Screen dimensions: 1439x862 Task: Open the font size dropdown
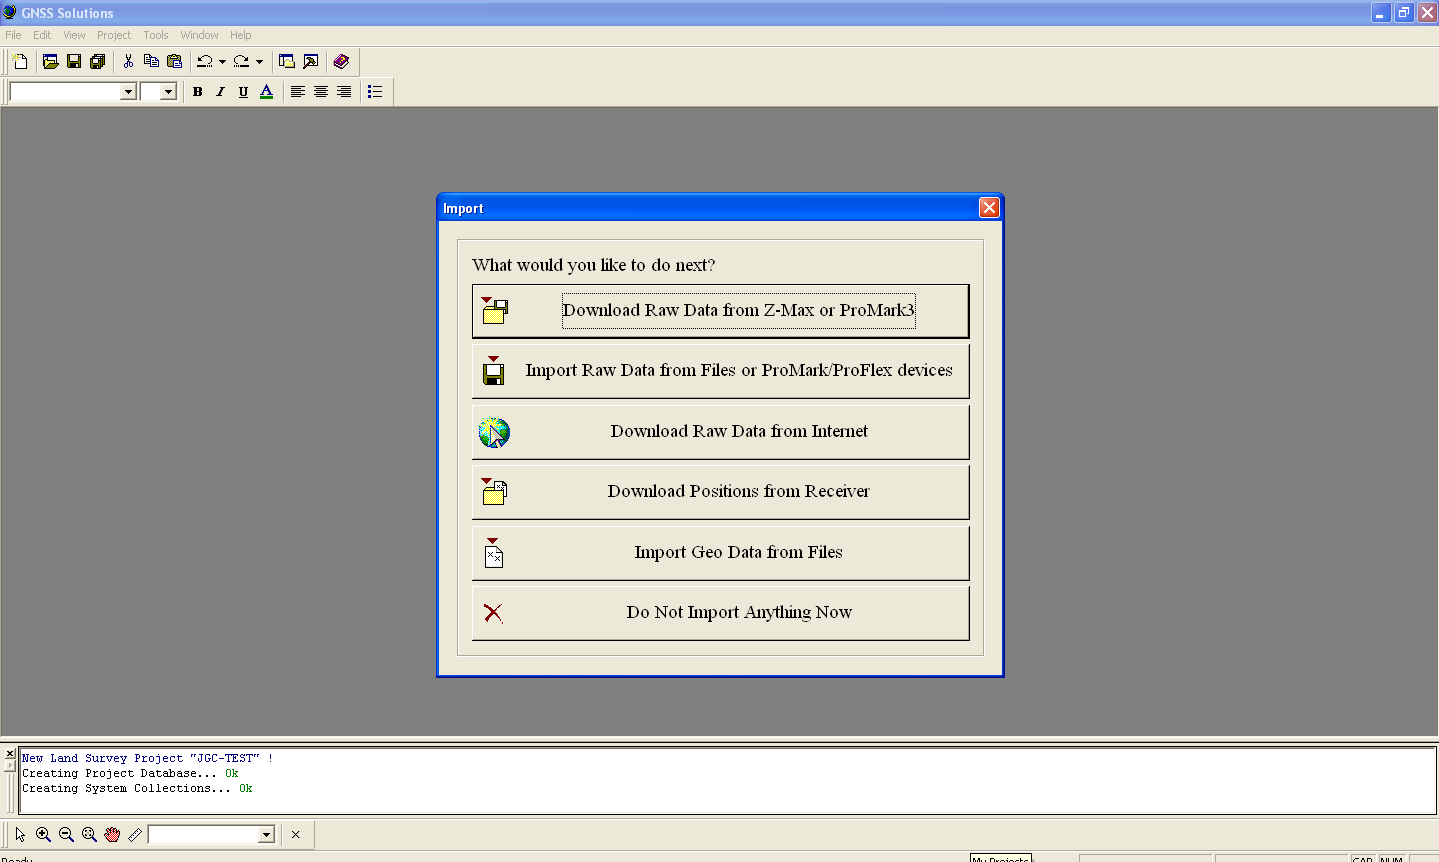coord(168,92)
